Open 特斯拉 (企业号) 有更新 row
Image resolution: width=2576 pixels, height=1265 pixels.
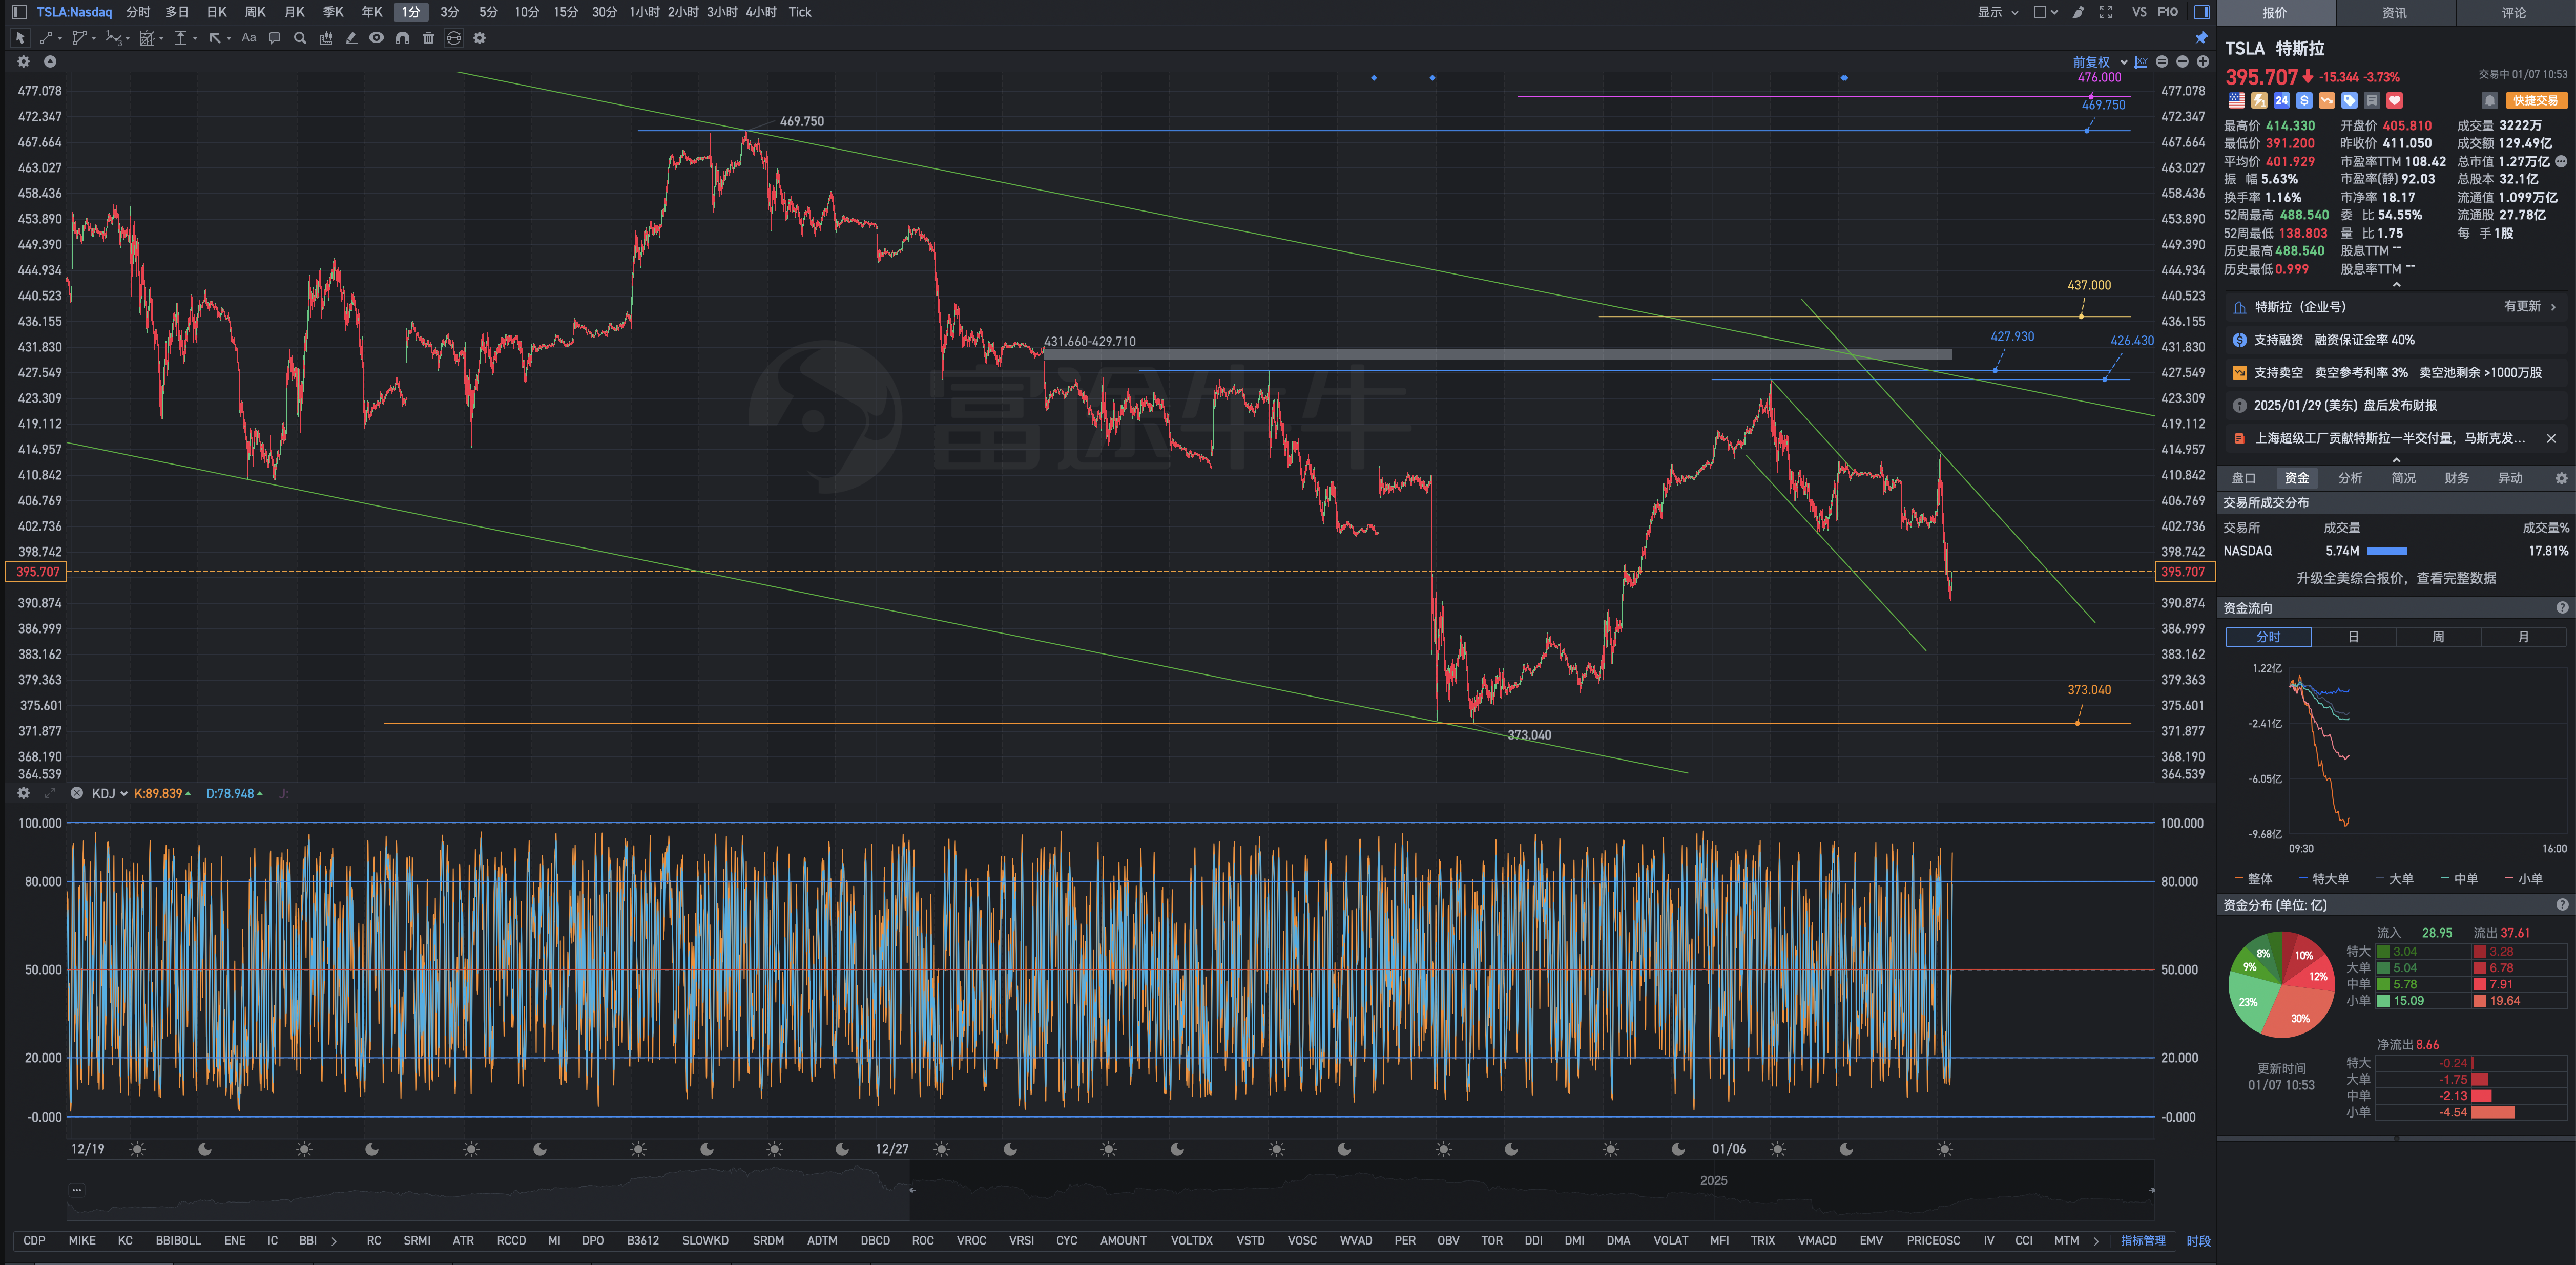(x=2396, y=307)
